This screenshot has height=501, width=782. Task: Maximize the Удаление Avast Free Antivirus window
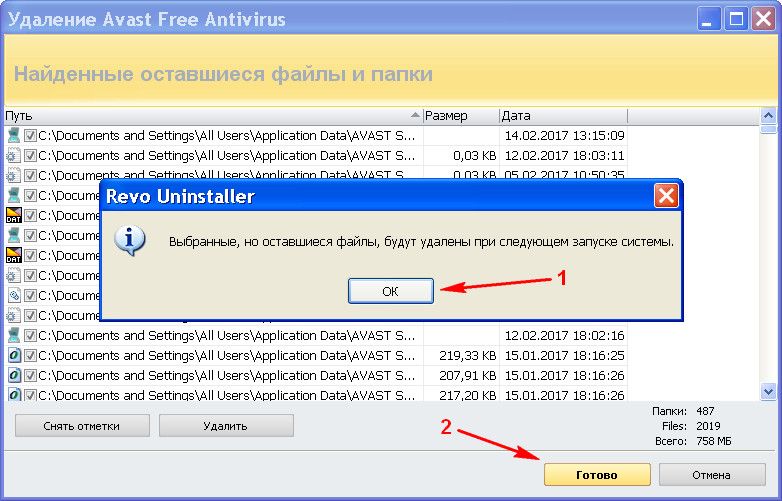[736, 19]
